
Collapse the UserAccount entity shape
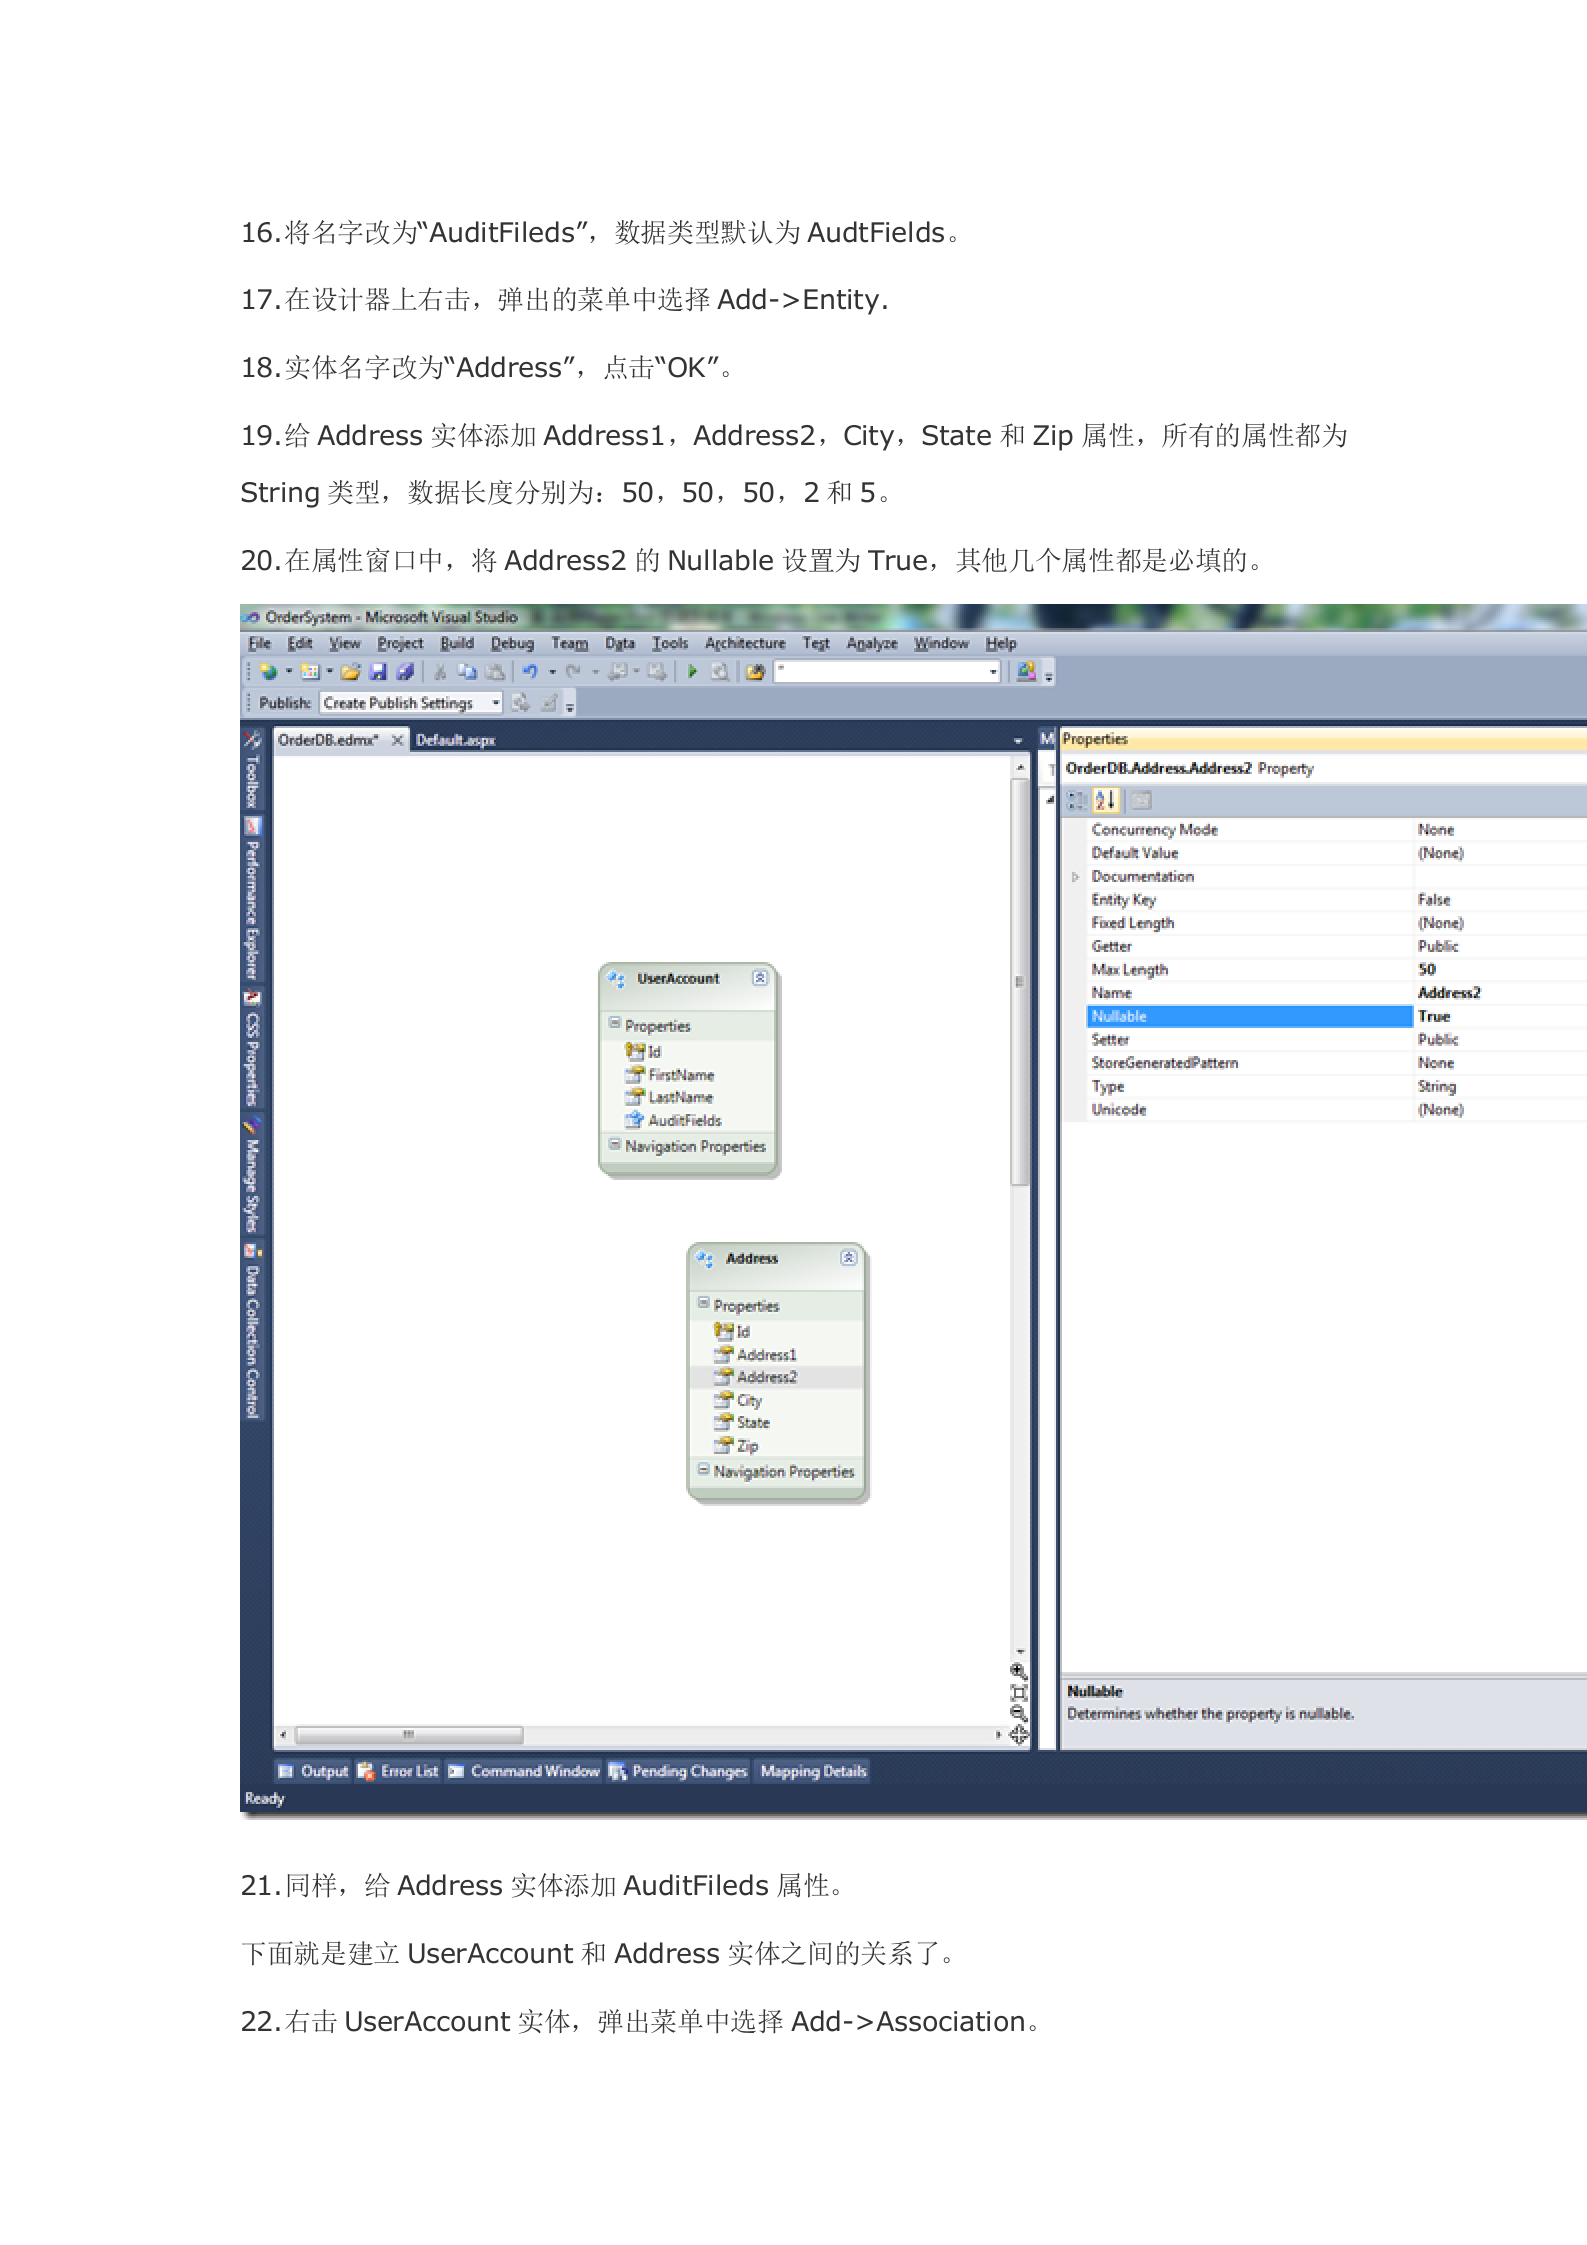[760, 978]
